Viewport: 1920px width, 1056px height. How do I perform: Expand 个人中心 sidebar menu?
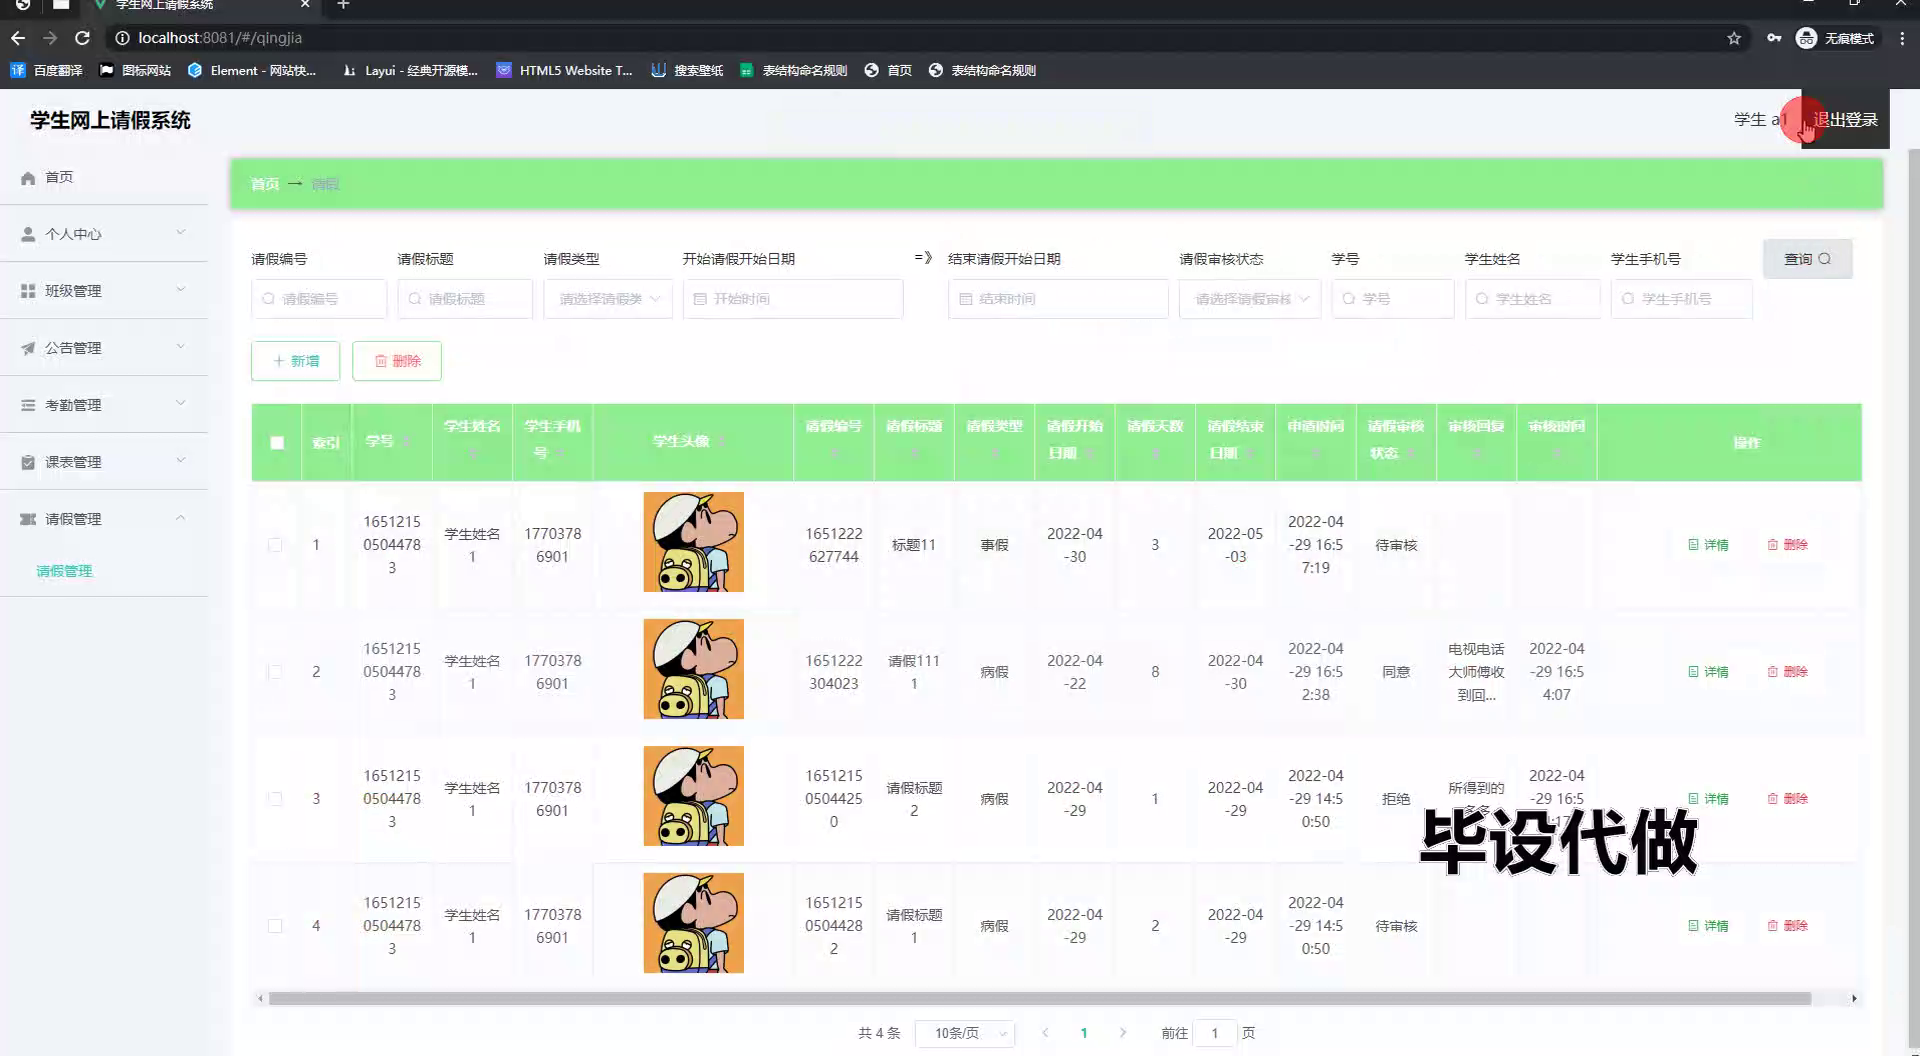(104, 234)
